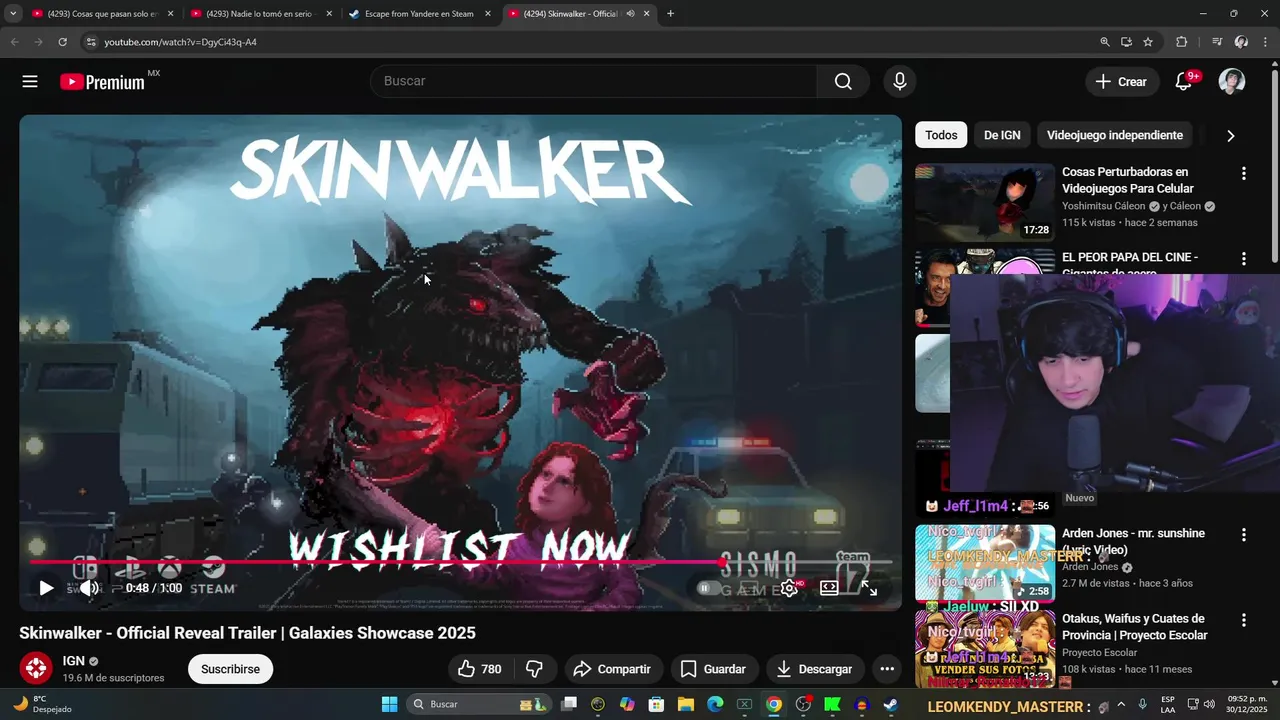Mute the video volume
This screenshot has width=1280, height=720.
[89, 588]
